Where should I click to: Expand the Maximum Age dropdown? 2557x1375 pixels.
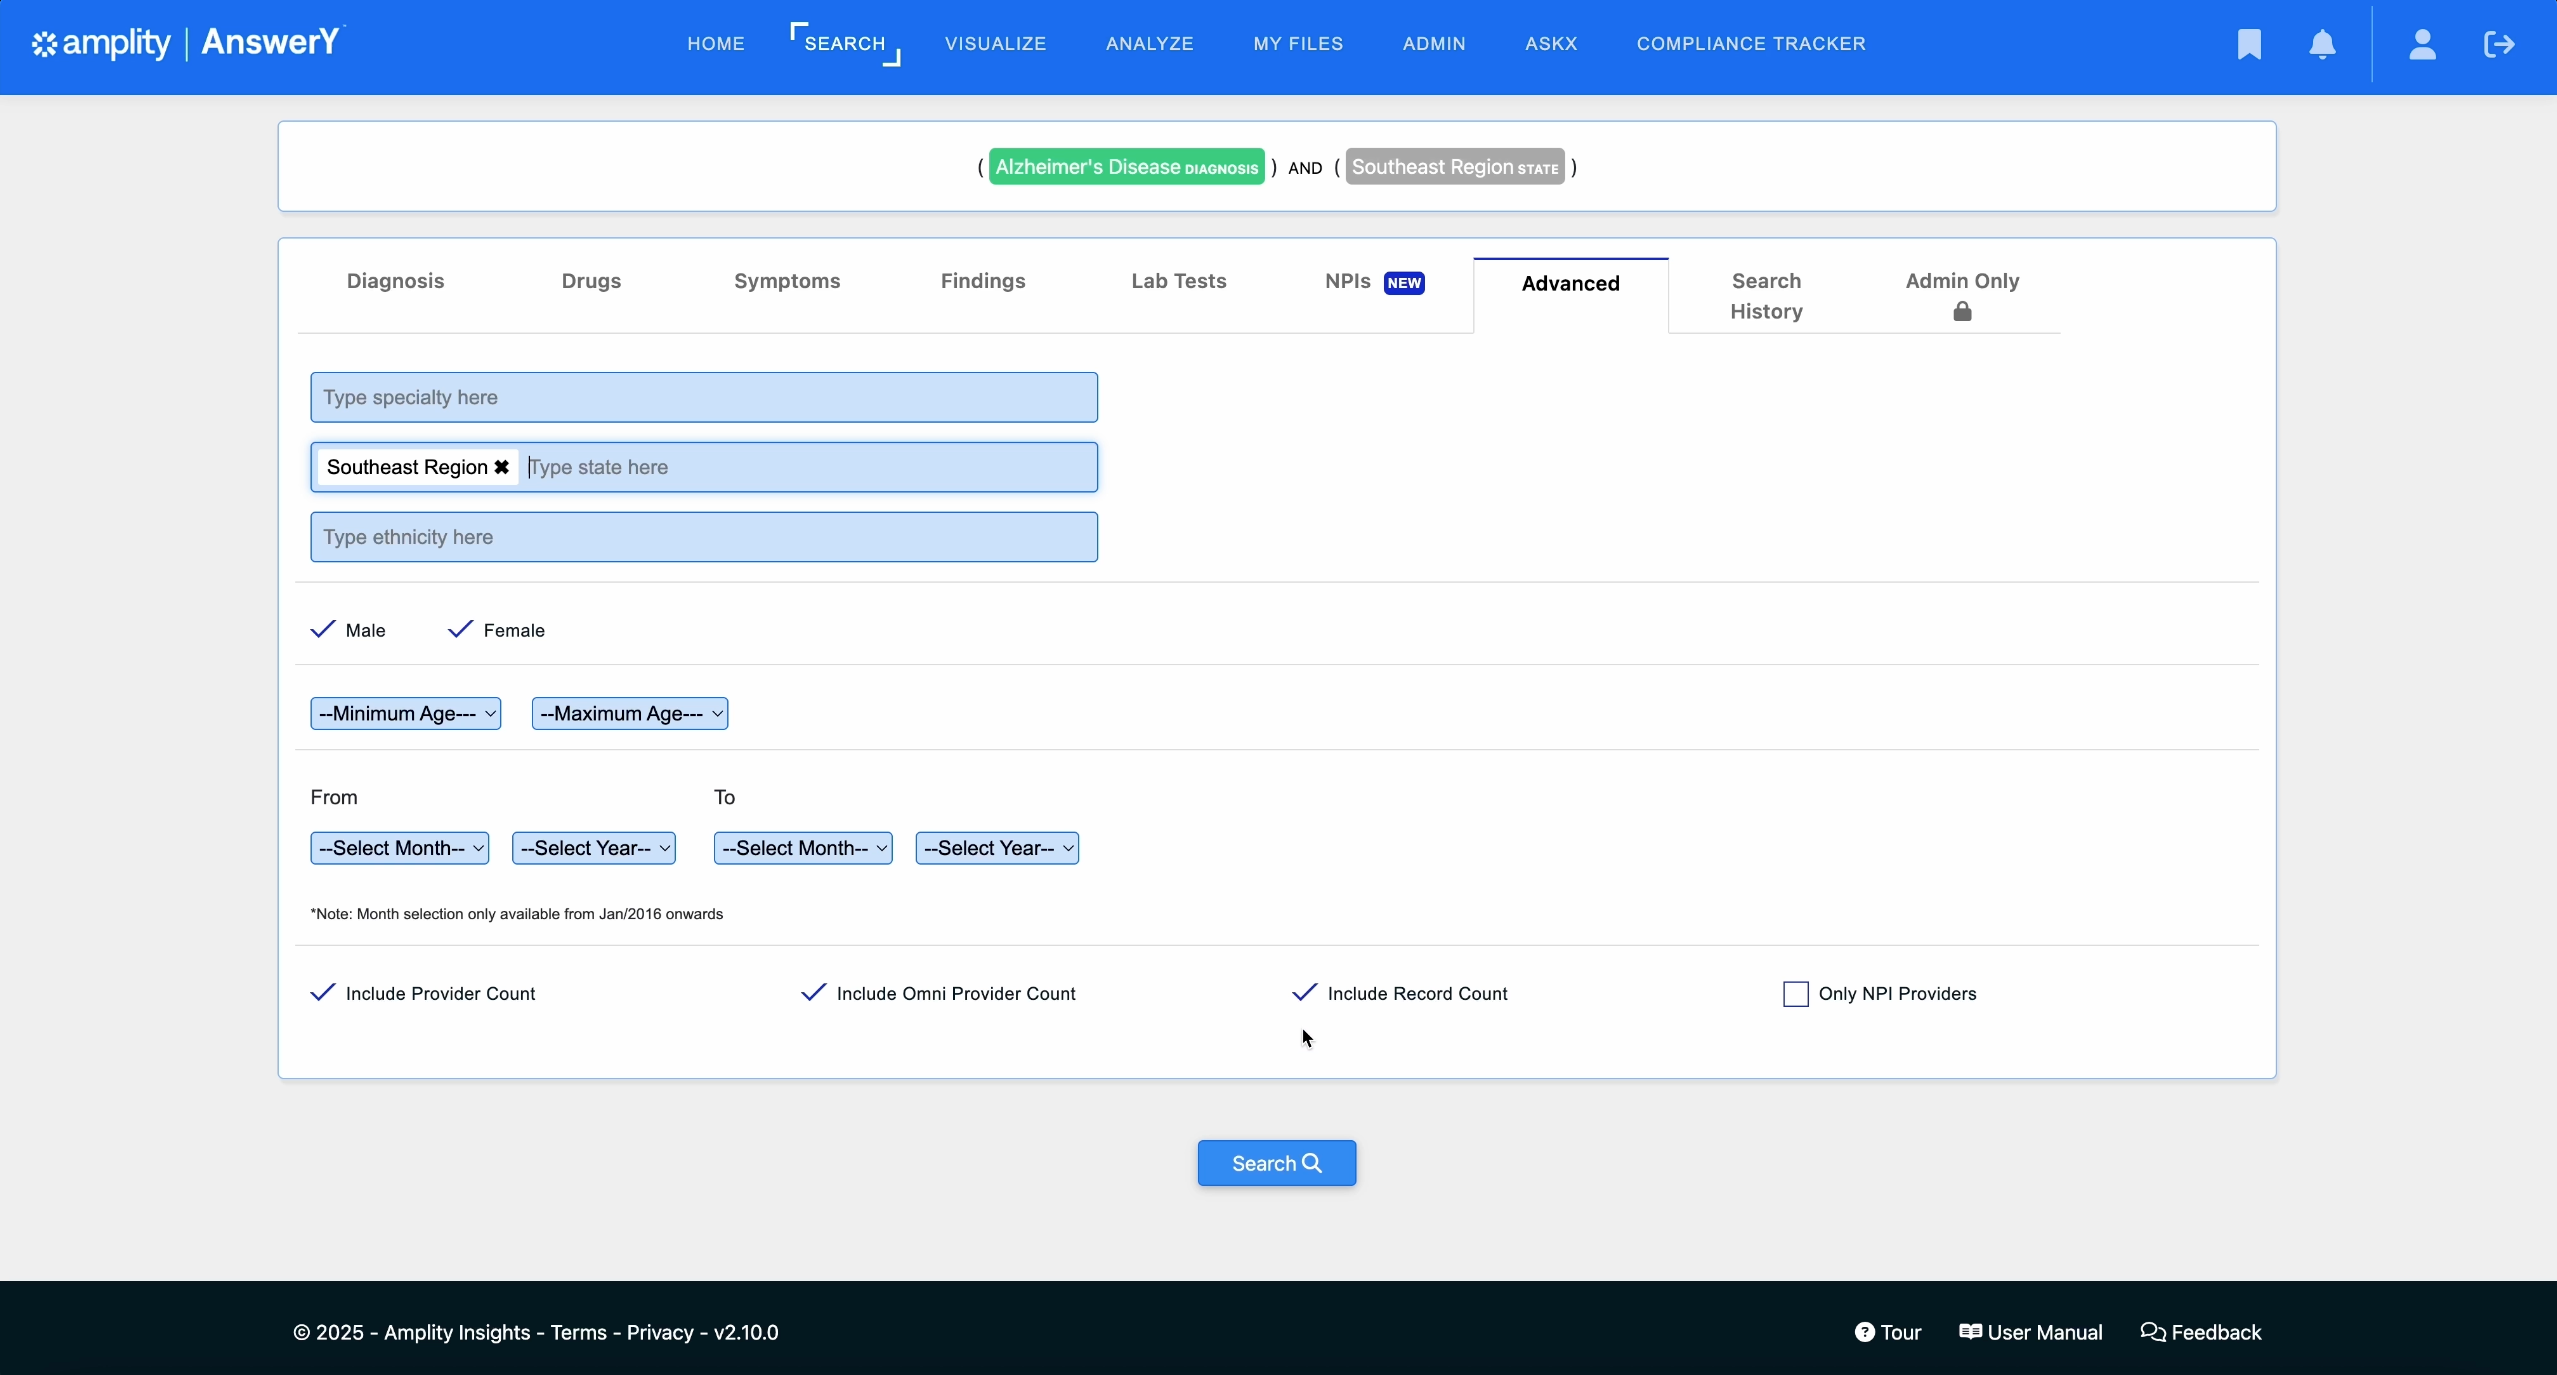pyautogui.click(x=630, y=714)
